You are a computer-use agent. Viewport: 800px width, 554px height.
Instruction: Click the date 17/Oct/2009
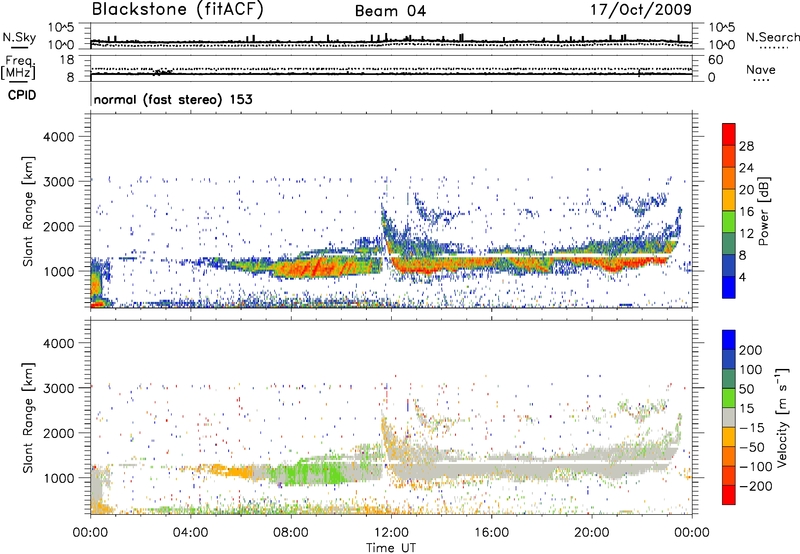tap(641, 10)
